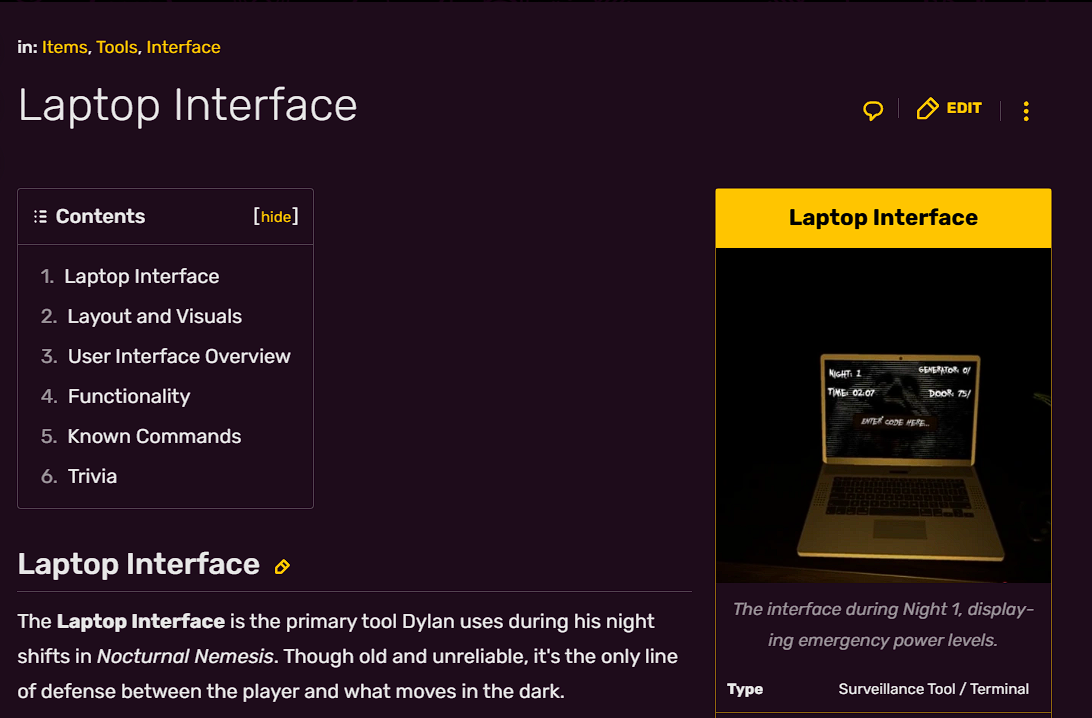Open the laptop infobox image
This screenshot has width=1092, height=718.
(x=883, y=415)
